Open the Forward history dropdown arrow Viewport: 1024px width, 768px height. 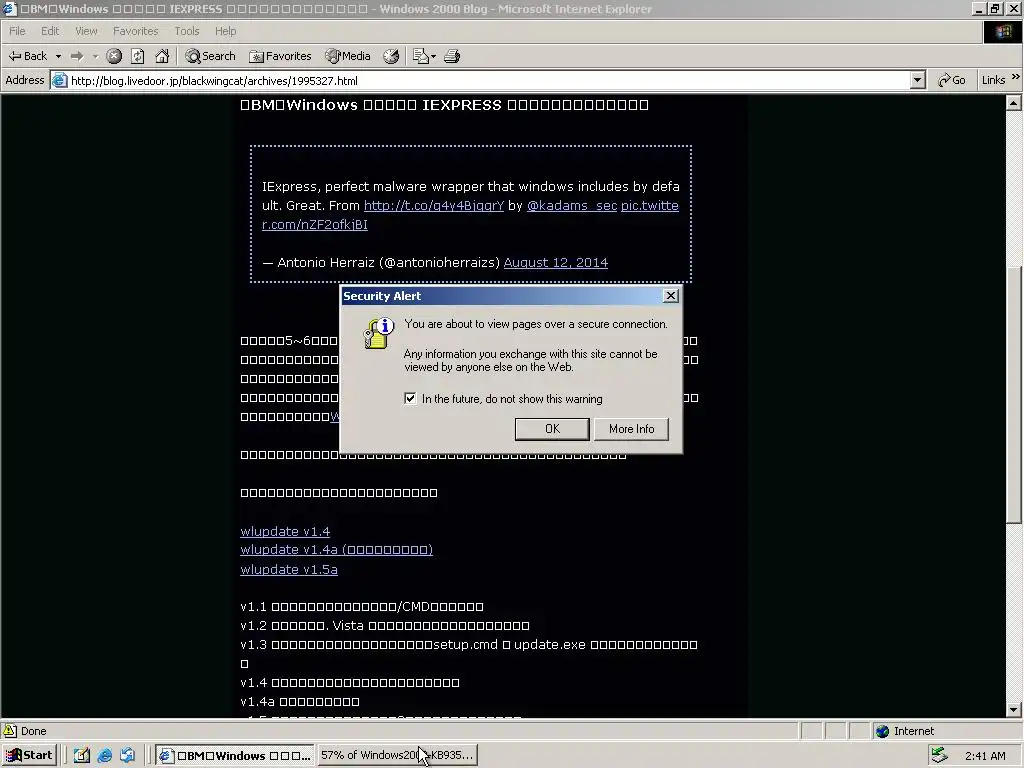pyautogui.click(x=95, y=56)
